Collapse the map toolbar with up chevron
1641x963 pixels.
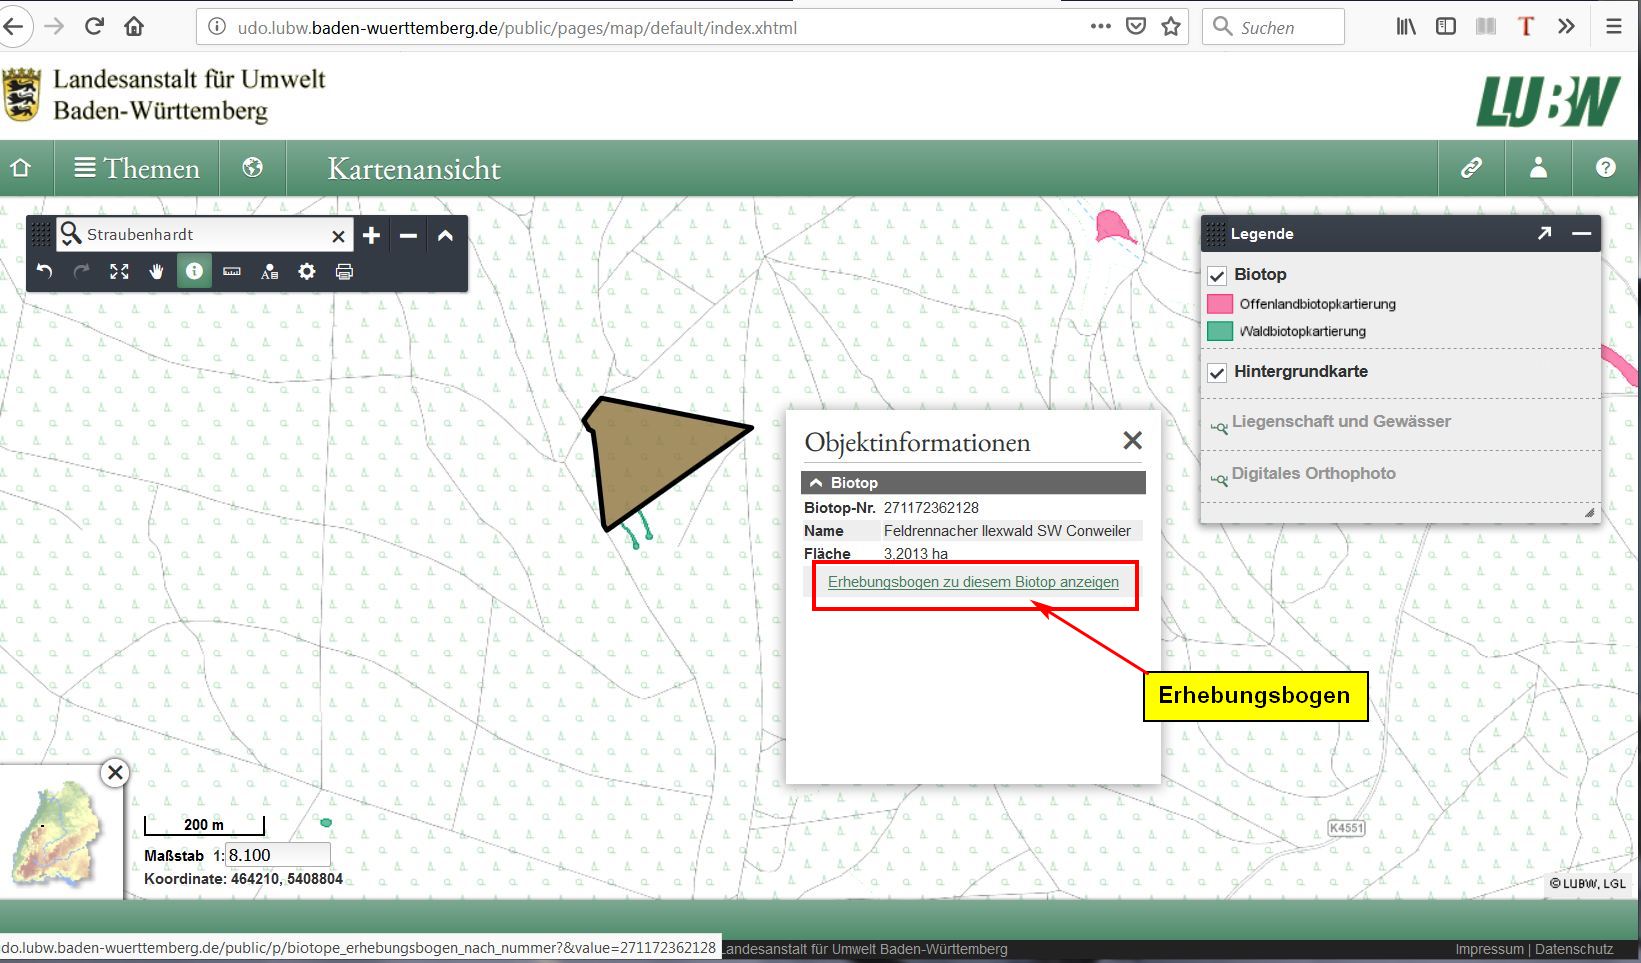pos(445,235)
